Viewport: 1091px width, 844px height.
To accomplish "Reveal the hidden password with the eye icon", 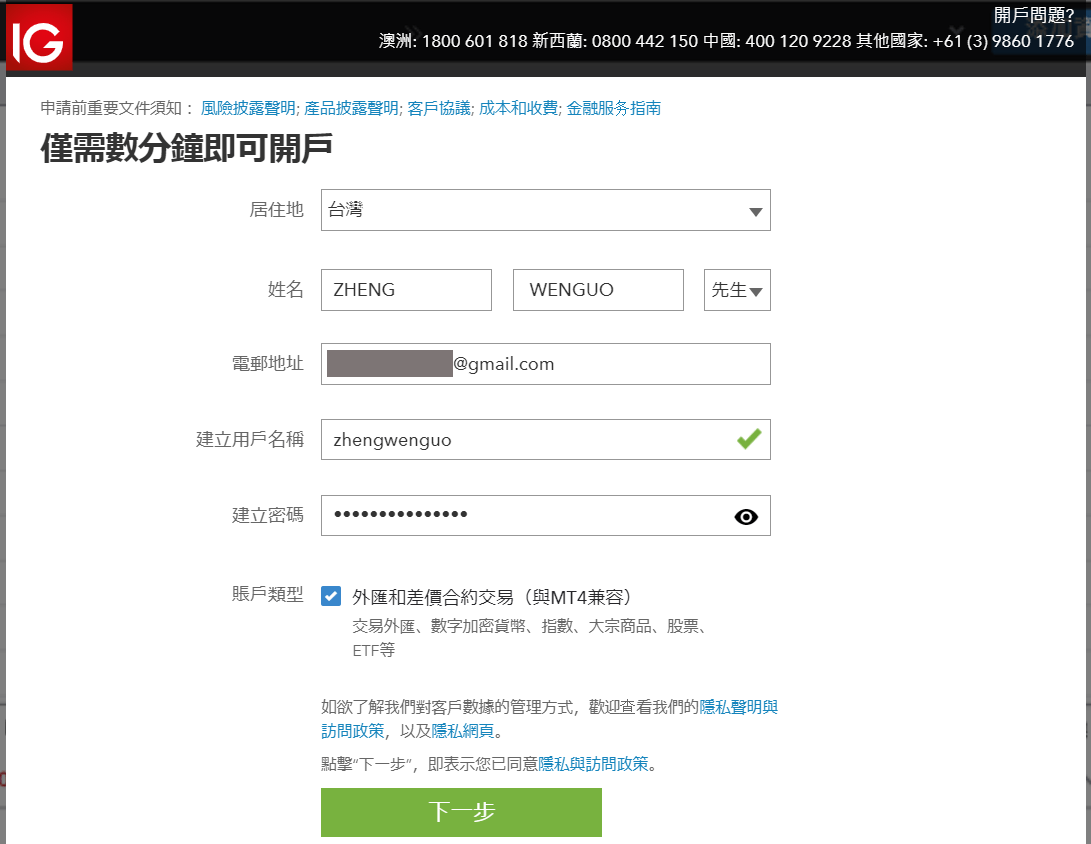I will click(x=745, y=516).
